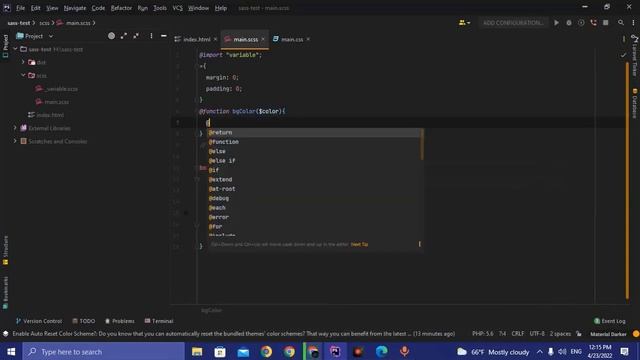Close the main.scss tab

(263, 39)
